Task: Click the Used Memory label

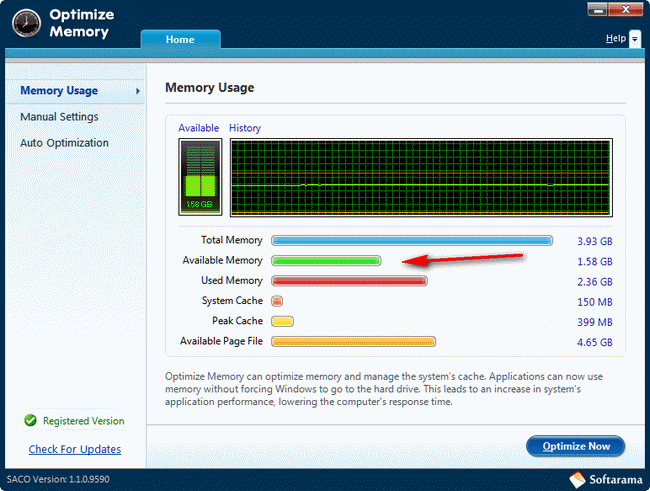Action: (x=232, y=280)
